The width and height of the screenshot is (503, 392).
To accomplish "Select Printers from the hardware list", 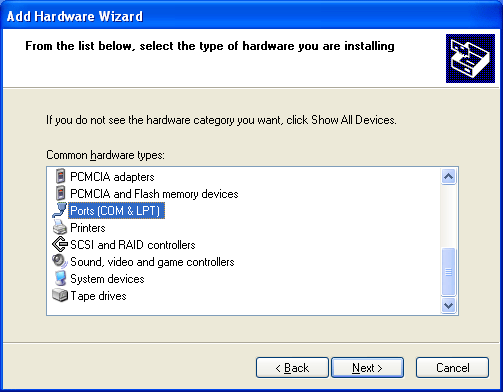I will [88, 228].
